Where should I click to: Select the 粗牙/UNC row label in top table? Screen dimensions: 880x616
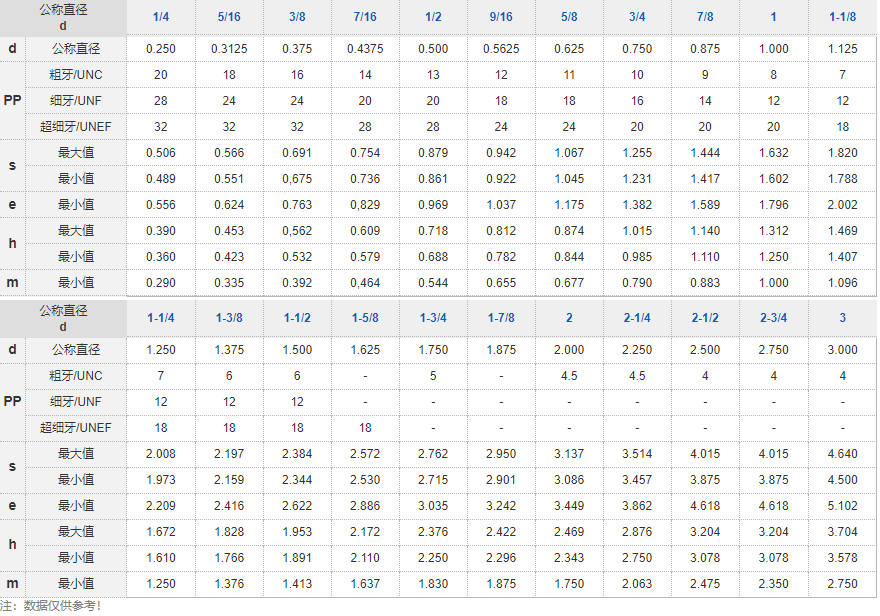76,75
